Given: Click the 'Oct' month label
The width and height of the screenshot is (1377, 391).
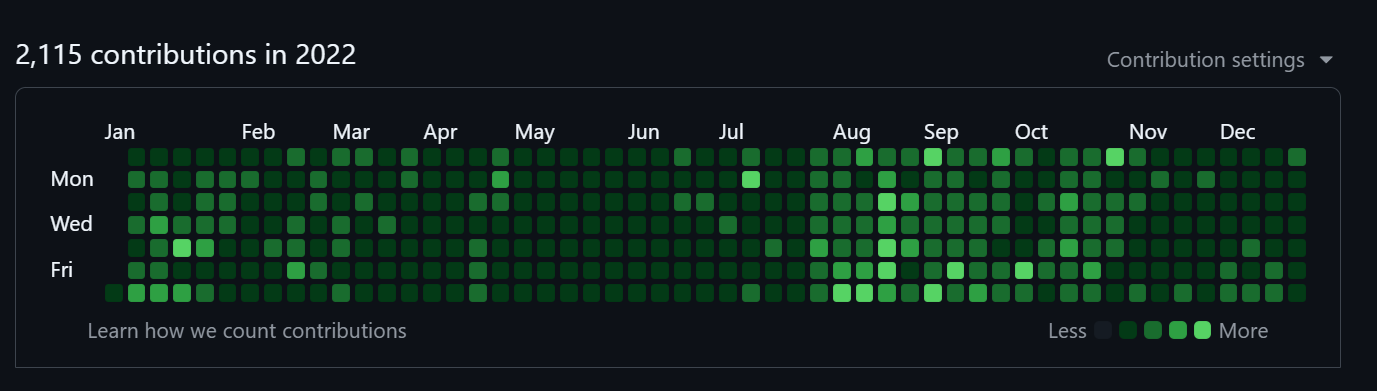Looking at the screenshot, I should pos(1031,132).
